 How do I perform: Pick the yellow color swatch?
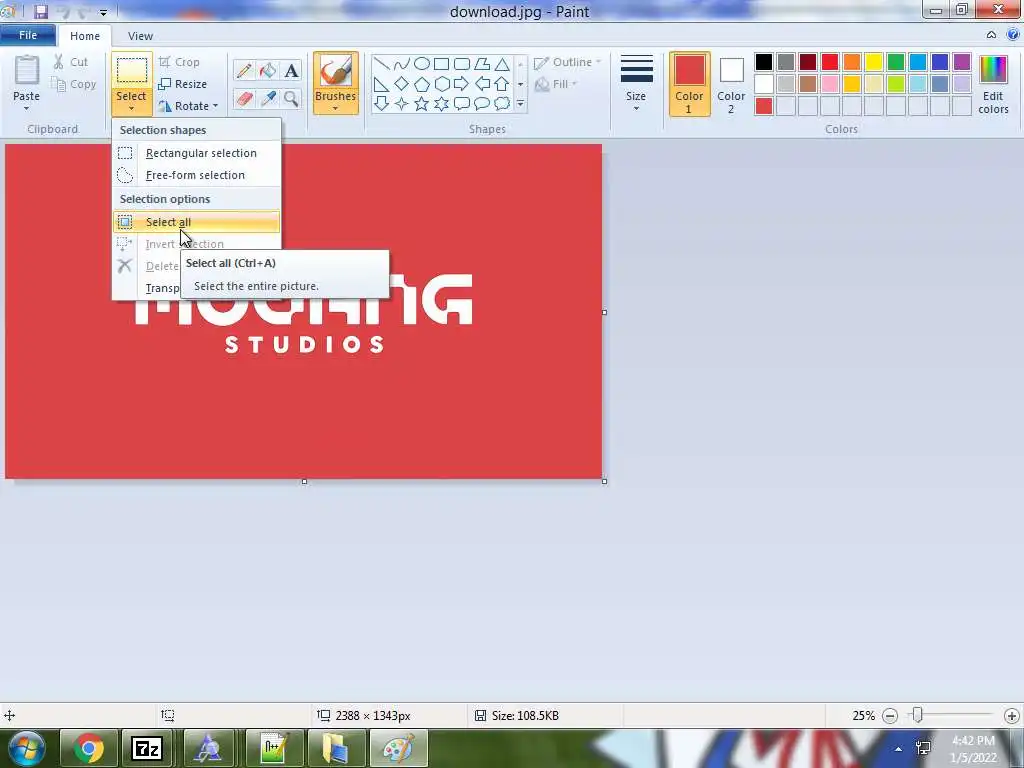click(x=874, y=62)
